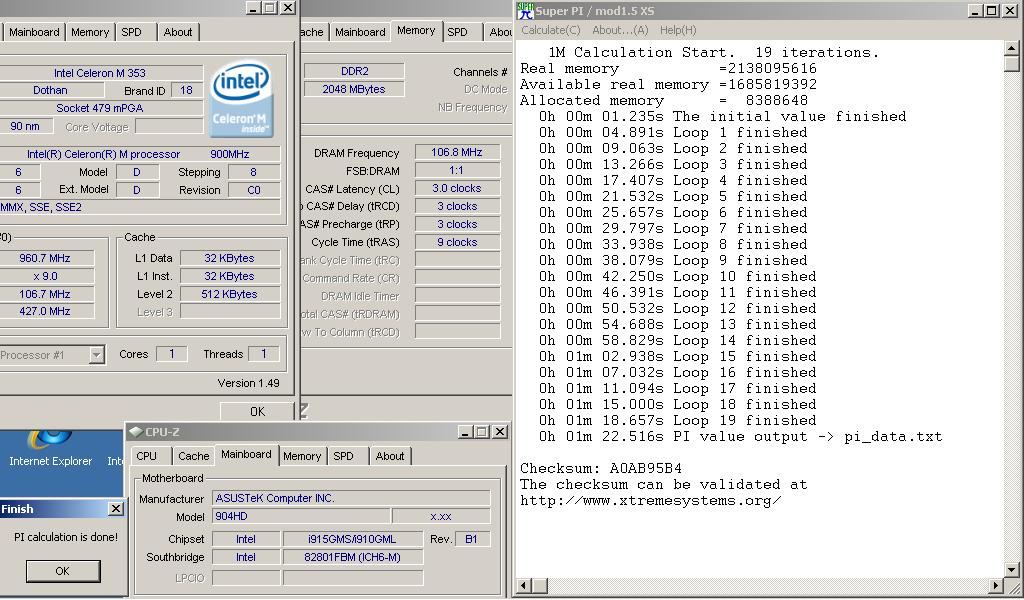
Task: Click the FSB:DRAM ratio value 1:1
Action: (457, 170)
